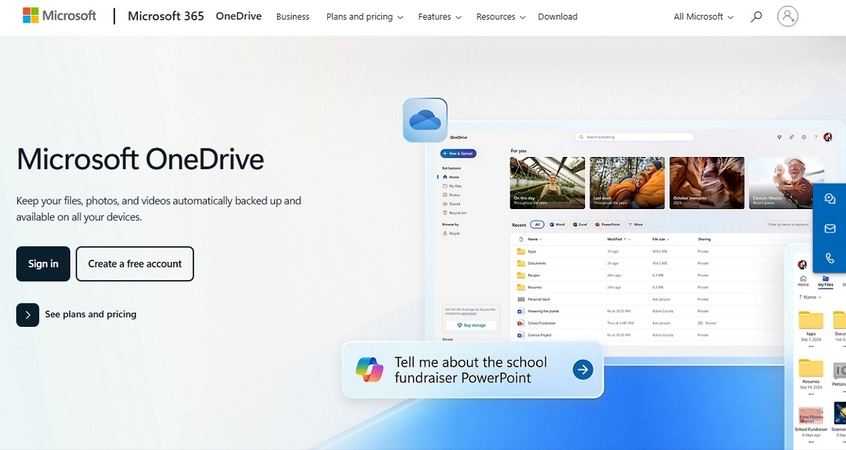Open the On this day photo card

tap(547, 183)
